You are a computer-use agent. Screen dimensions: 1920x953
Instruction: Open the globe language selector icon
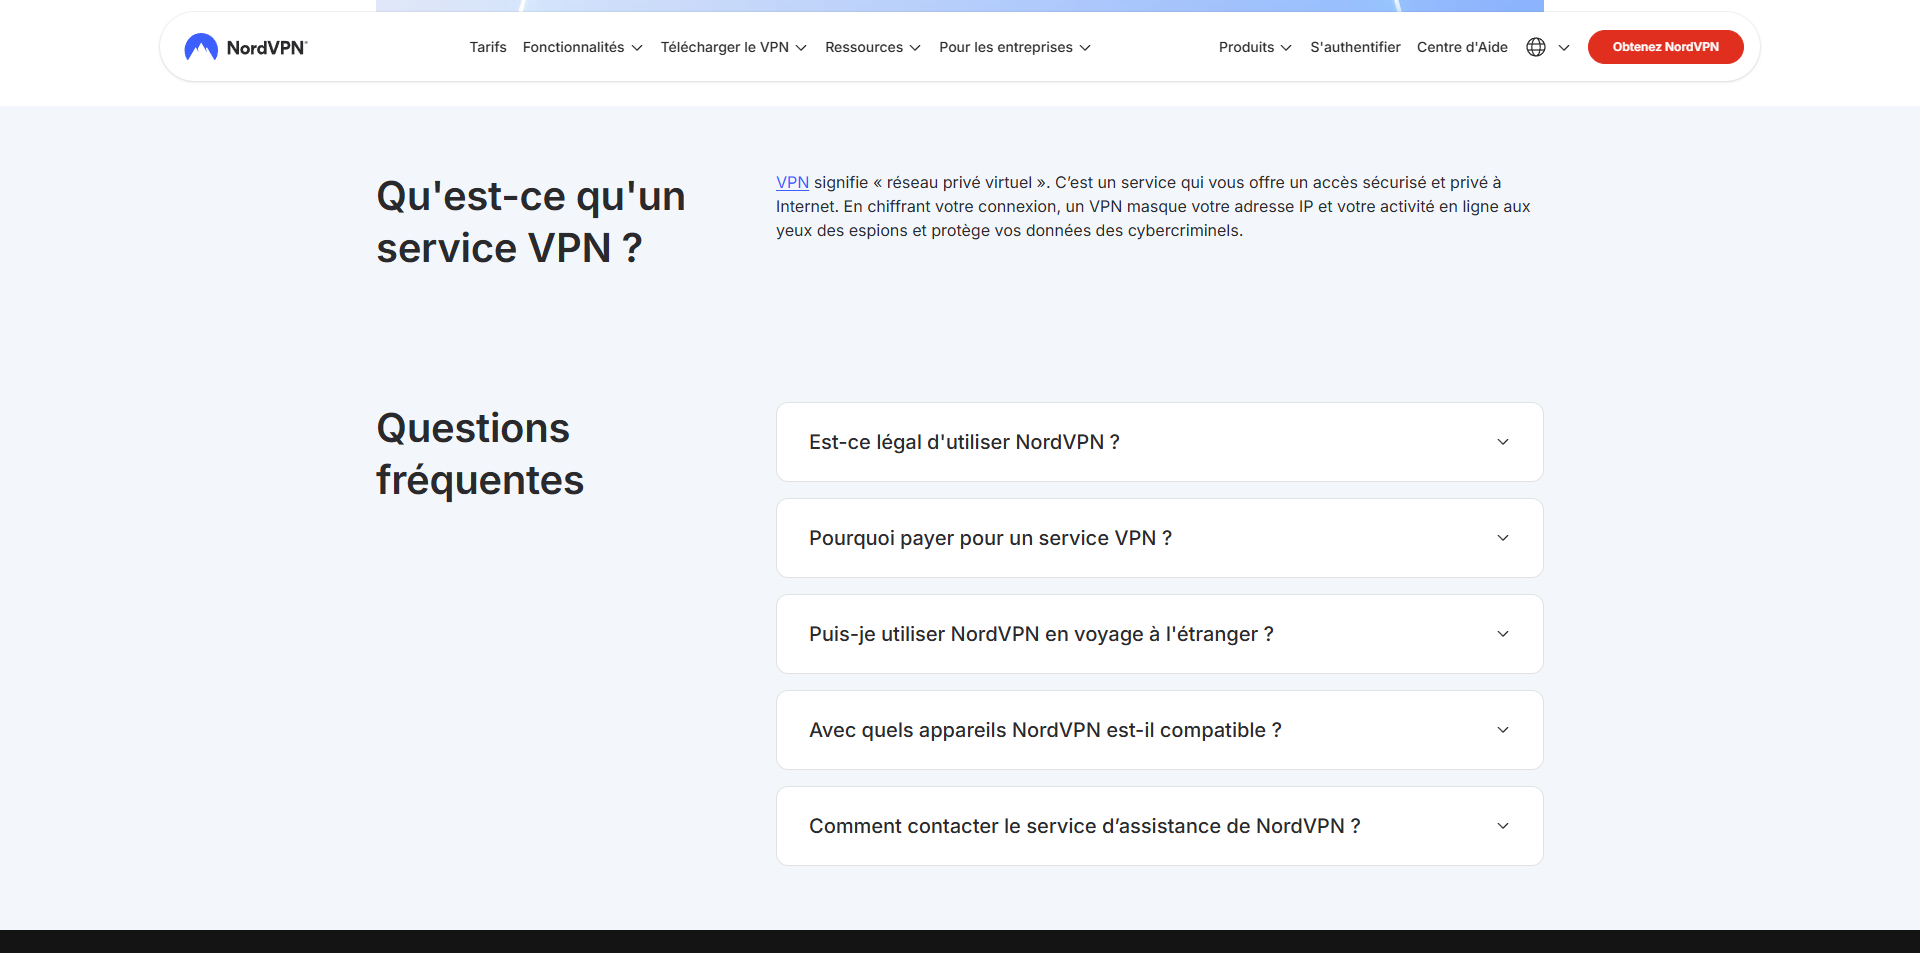1536,47
